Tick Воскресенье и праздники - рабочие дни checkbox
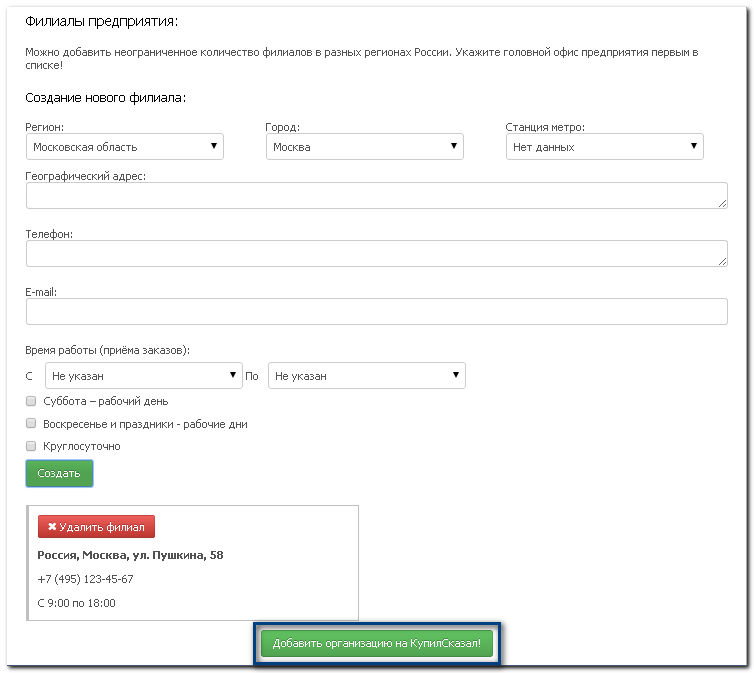 (x=31, y=424)
